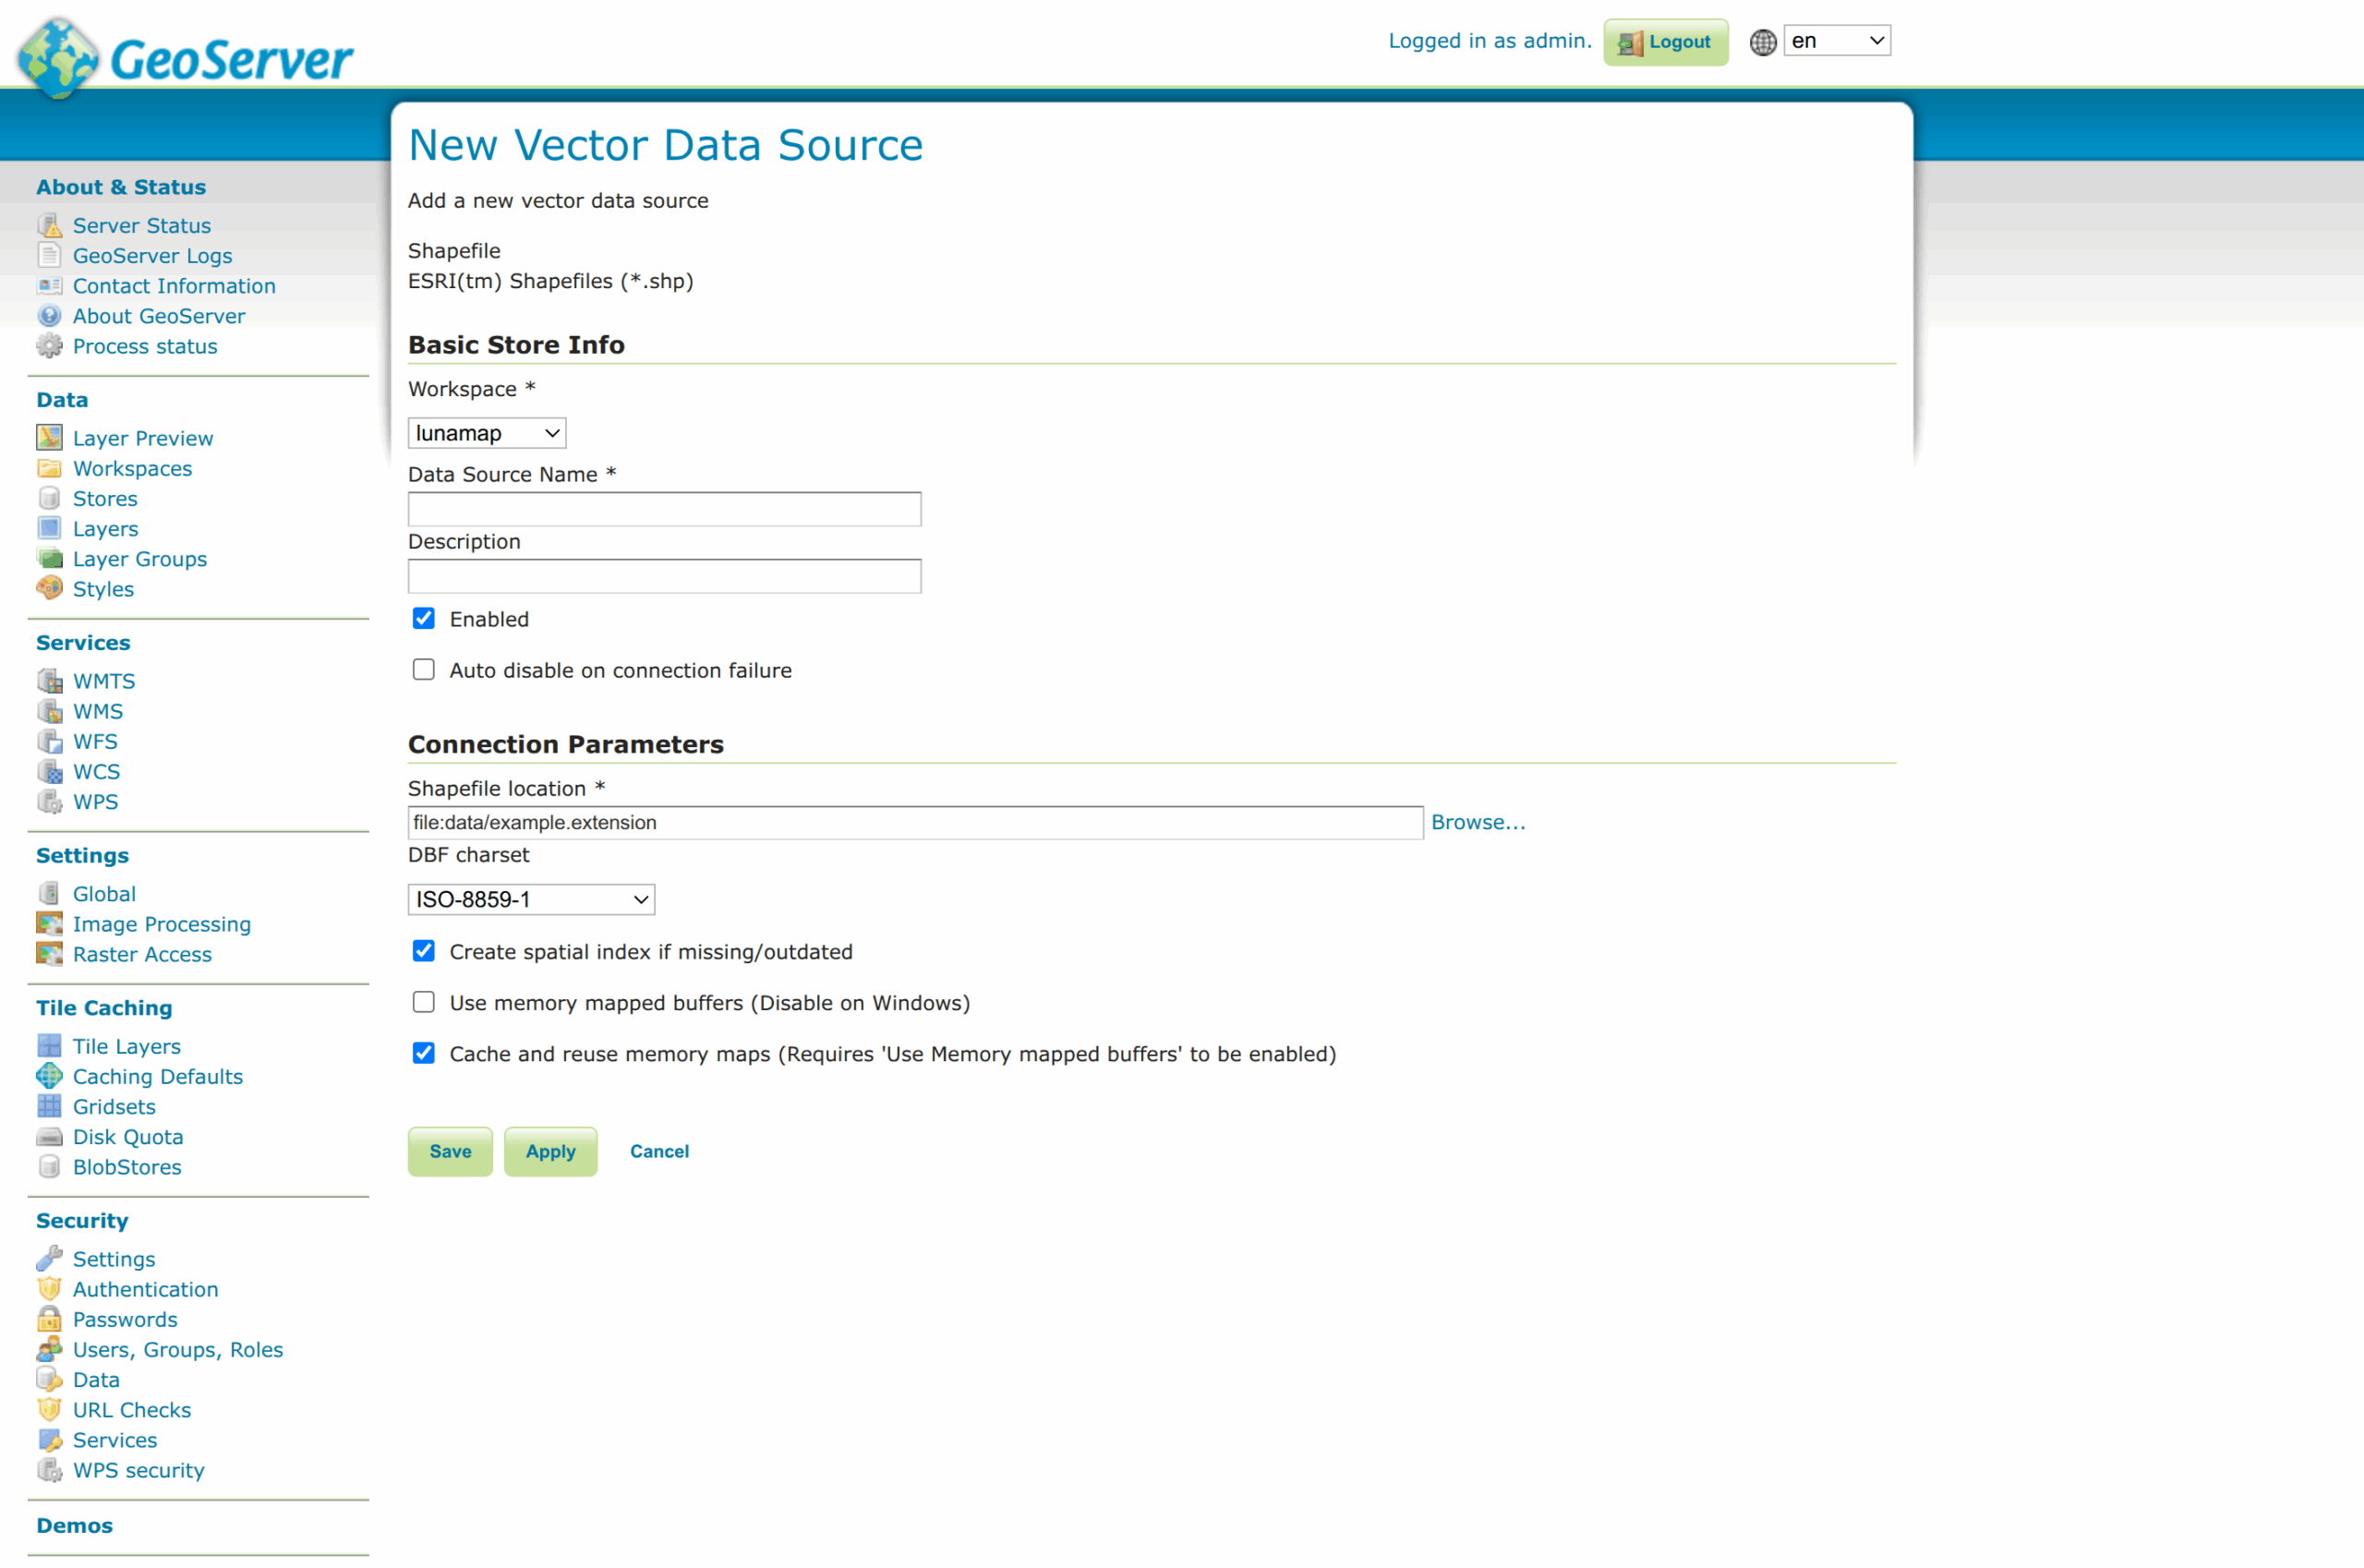Click the Layer Preview map icon
Screen dimensions: 2364x1568
49,438
